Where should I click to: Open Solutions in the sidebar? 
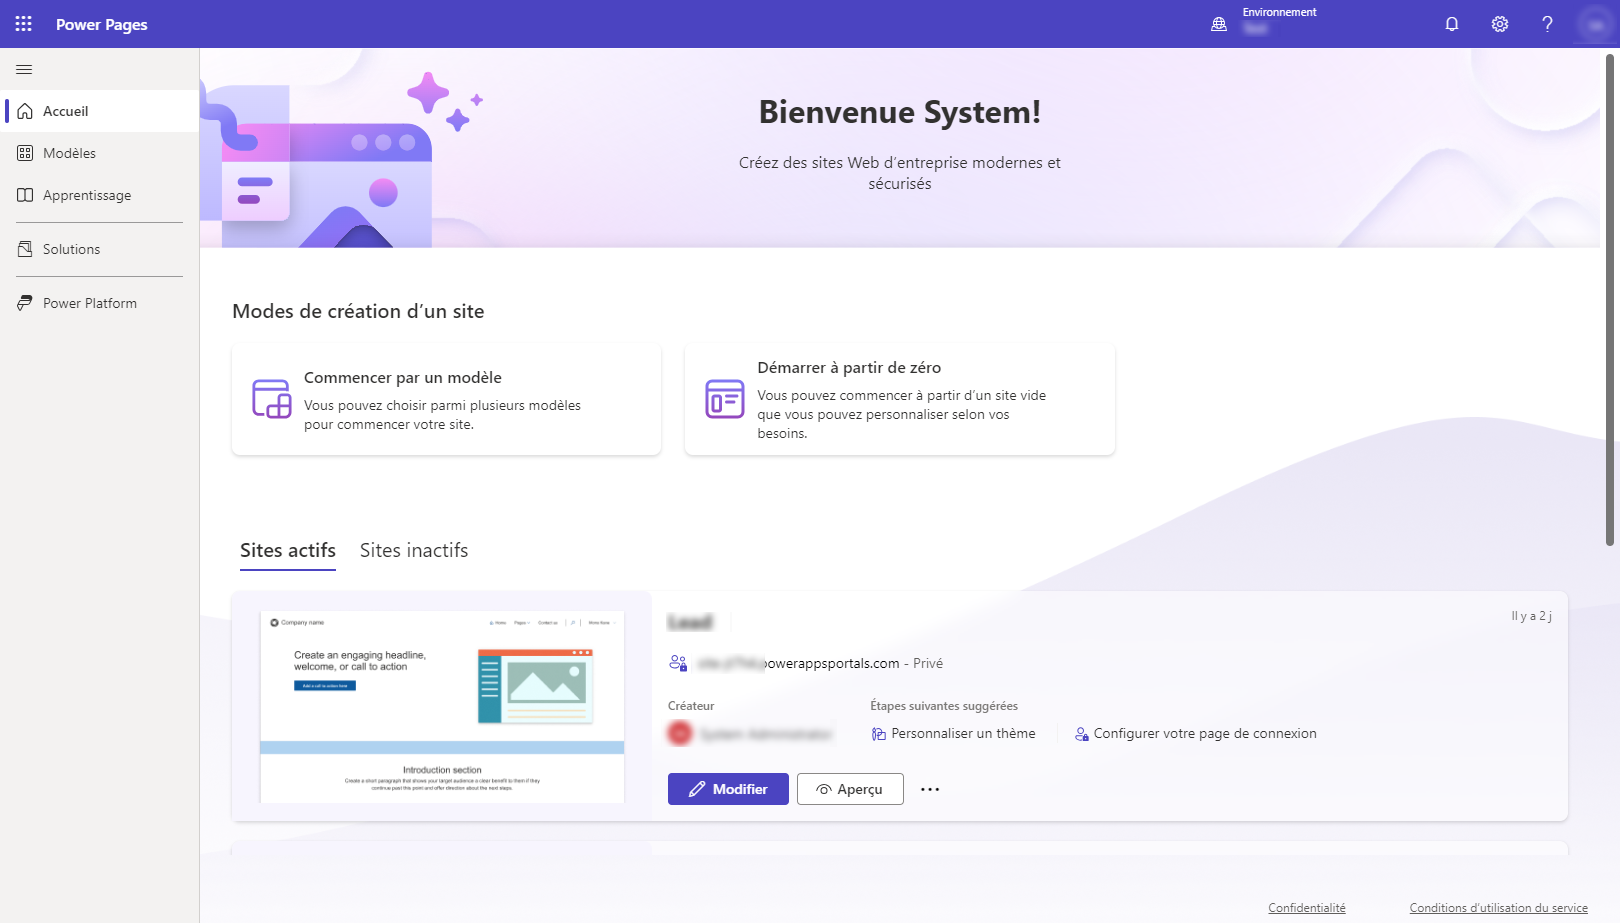[100, 249]
